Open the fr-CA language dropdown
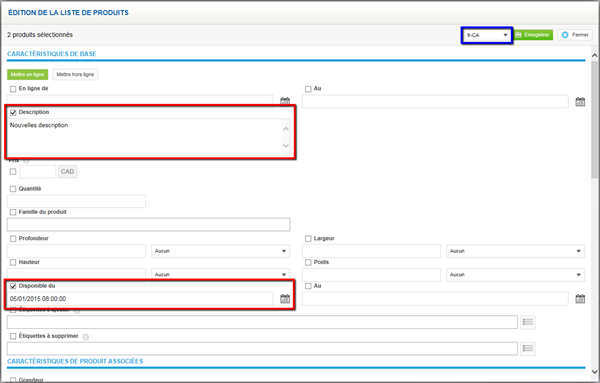This screenshot has width=600, height=383. 487,35
